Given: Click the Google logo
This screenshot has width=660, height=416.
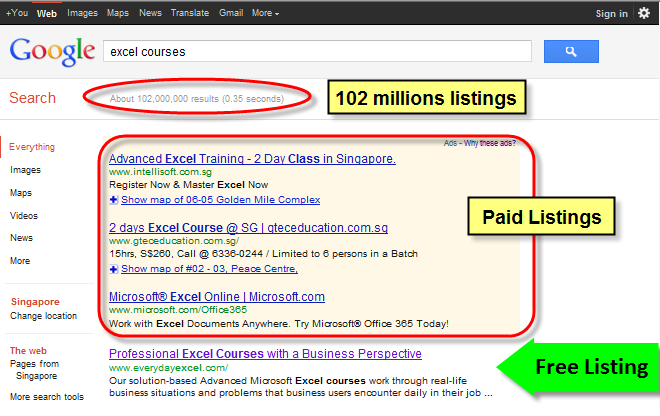Looking at the screenshot, I should pos(53,51).
